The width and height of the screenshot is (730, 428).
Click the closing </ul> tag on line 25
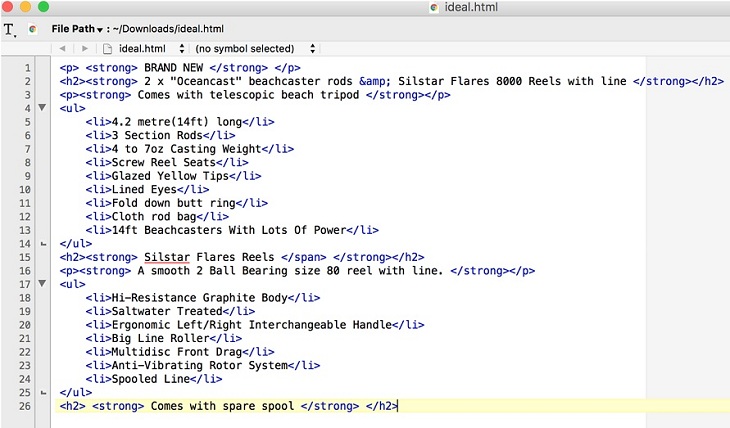coord(76,393)
